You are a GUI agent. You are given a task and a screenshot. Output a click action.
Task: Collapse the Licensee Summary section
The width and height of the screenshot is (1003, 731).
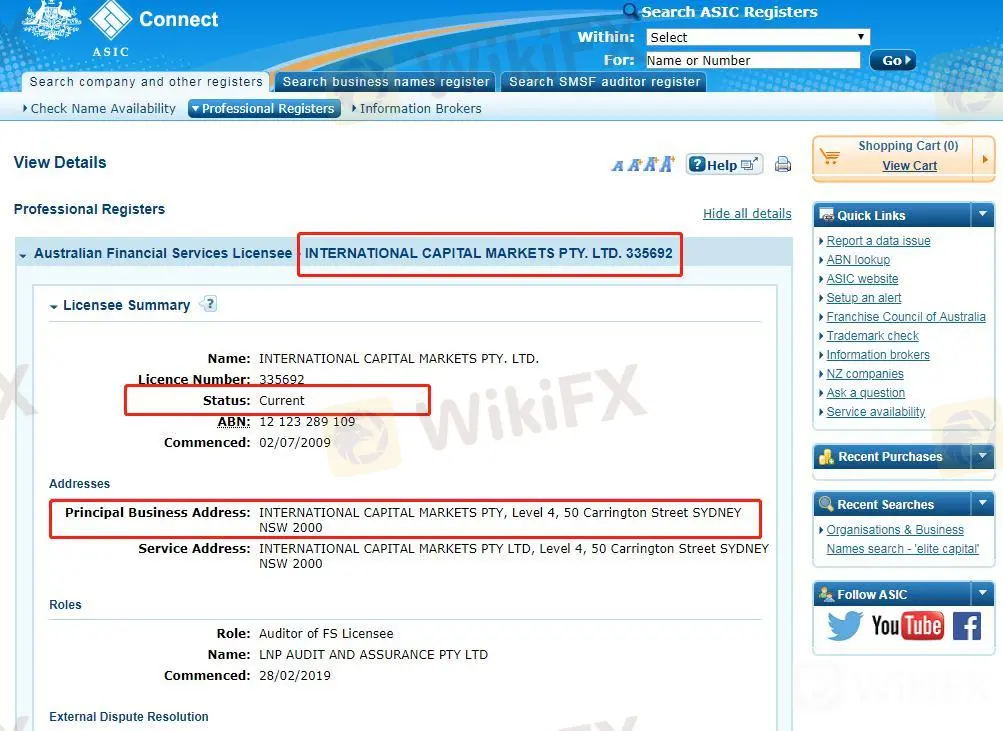(x=54, y=307)
